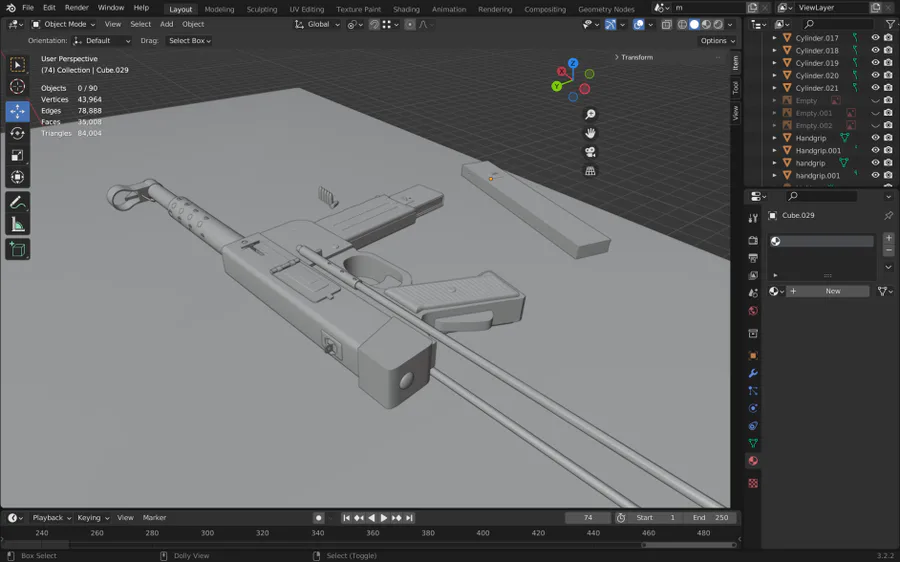This screenshot has width=900, height=562.
Task: Open the World properties tab
Action: [x=753, y=311]
